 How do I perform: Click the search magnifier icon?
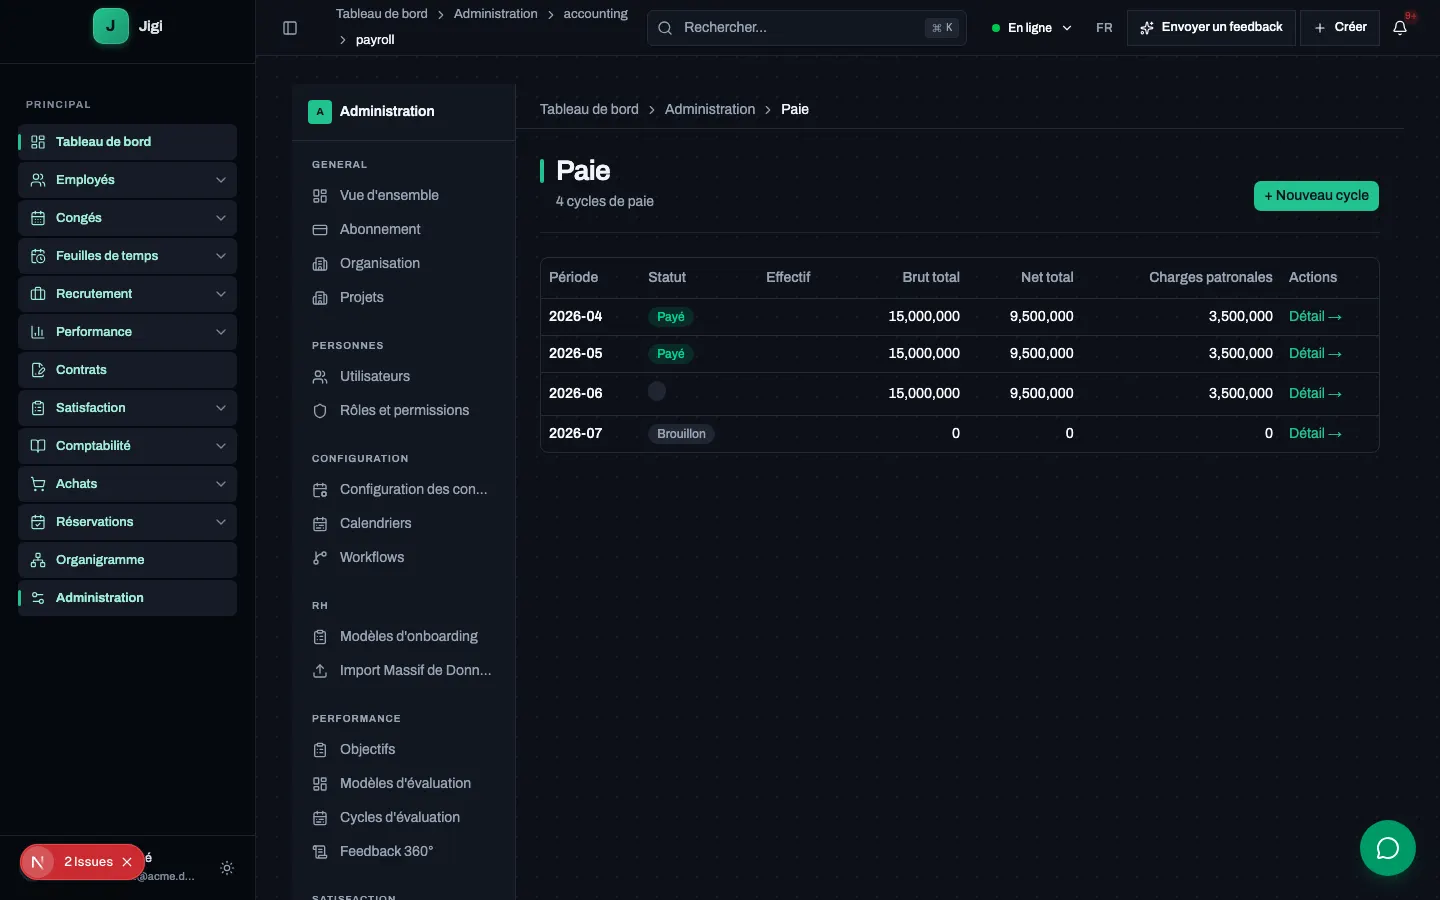665,28
